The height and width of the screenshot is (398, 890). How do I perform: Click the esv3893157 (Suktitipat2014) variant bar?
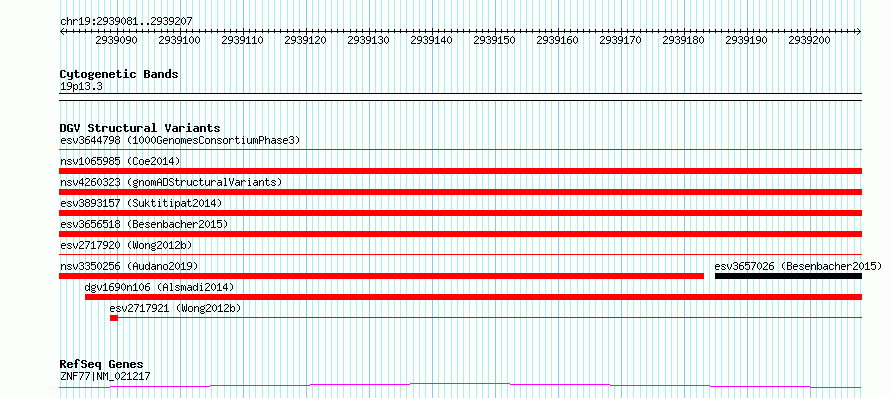click(460, 213)
